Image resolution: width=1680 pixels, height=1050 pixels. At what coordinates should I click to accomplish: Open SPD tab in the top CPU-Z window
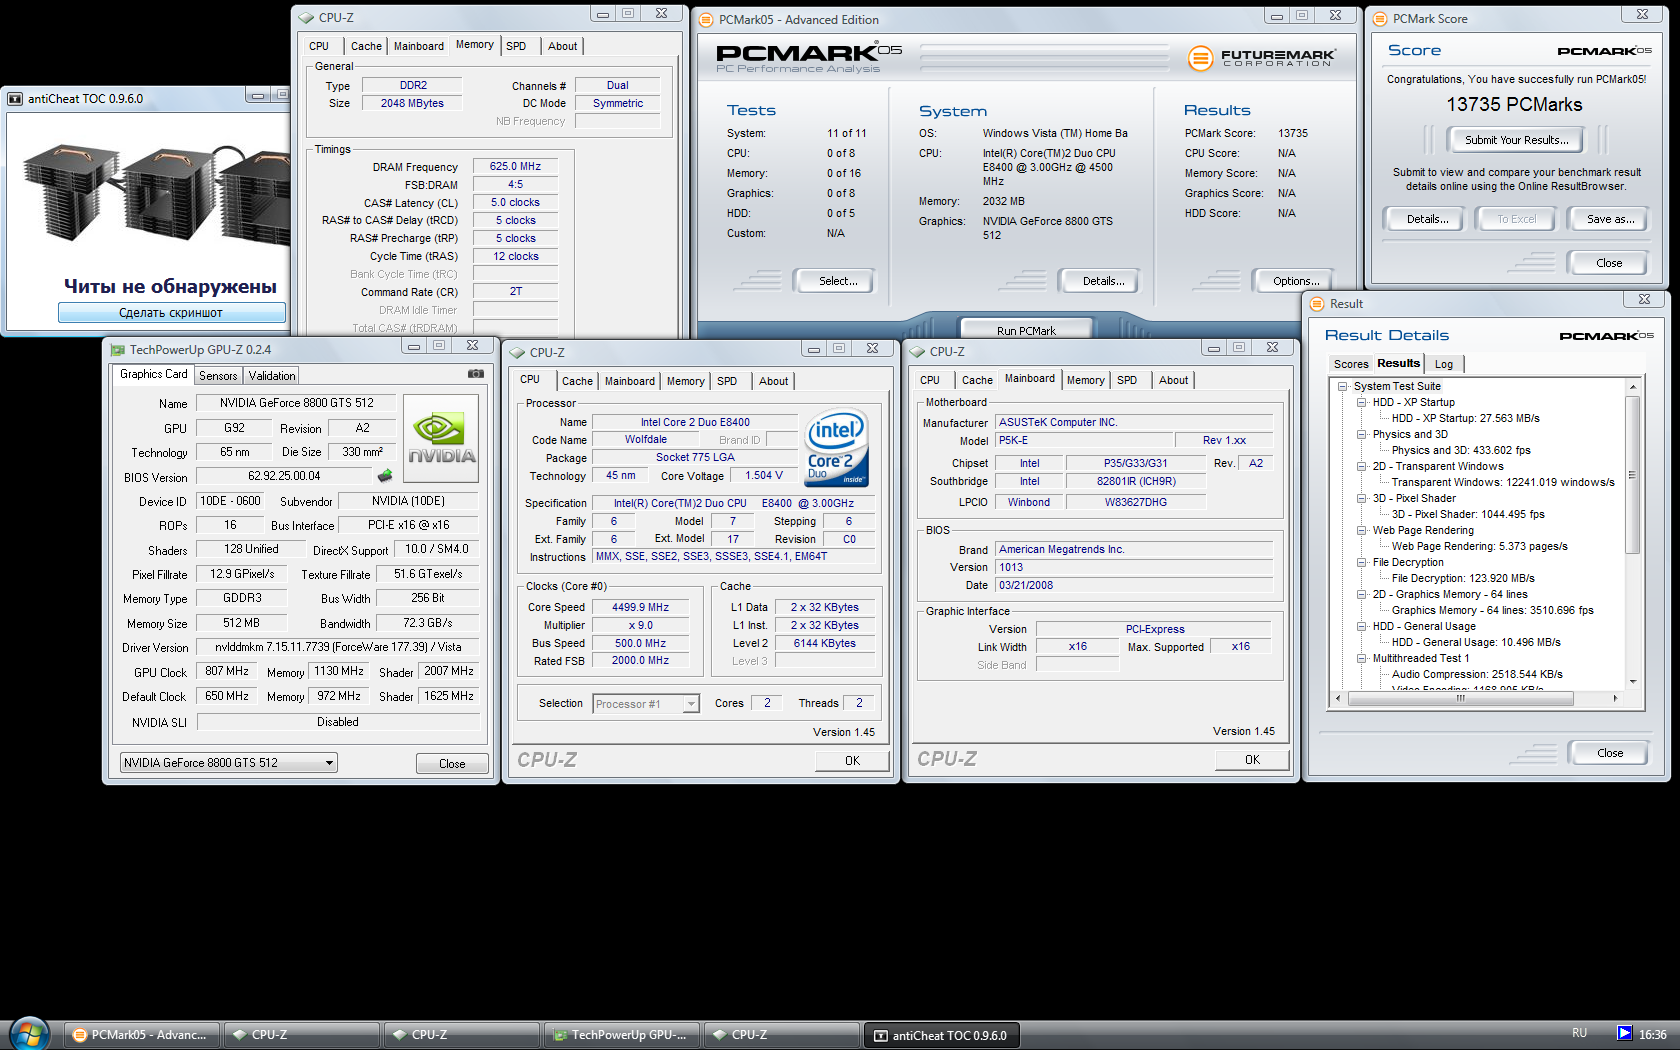(516, 46)
